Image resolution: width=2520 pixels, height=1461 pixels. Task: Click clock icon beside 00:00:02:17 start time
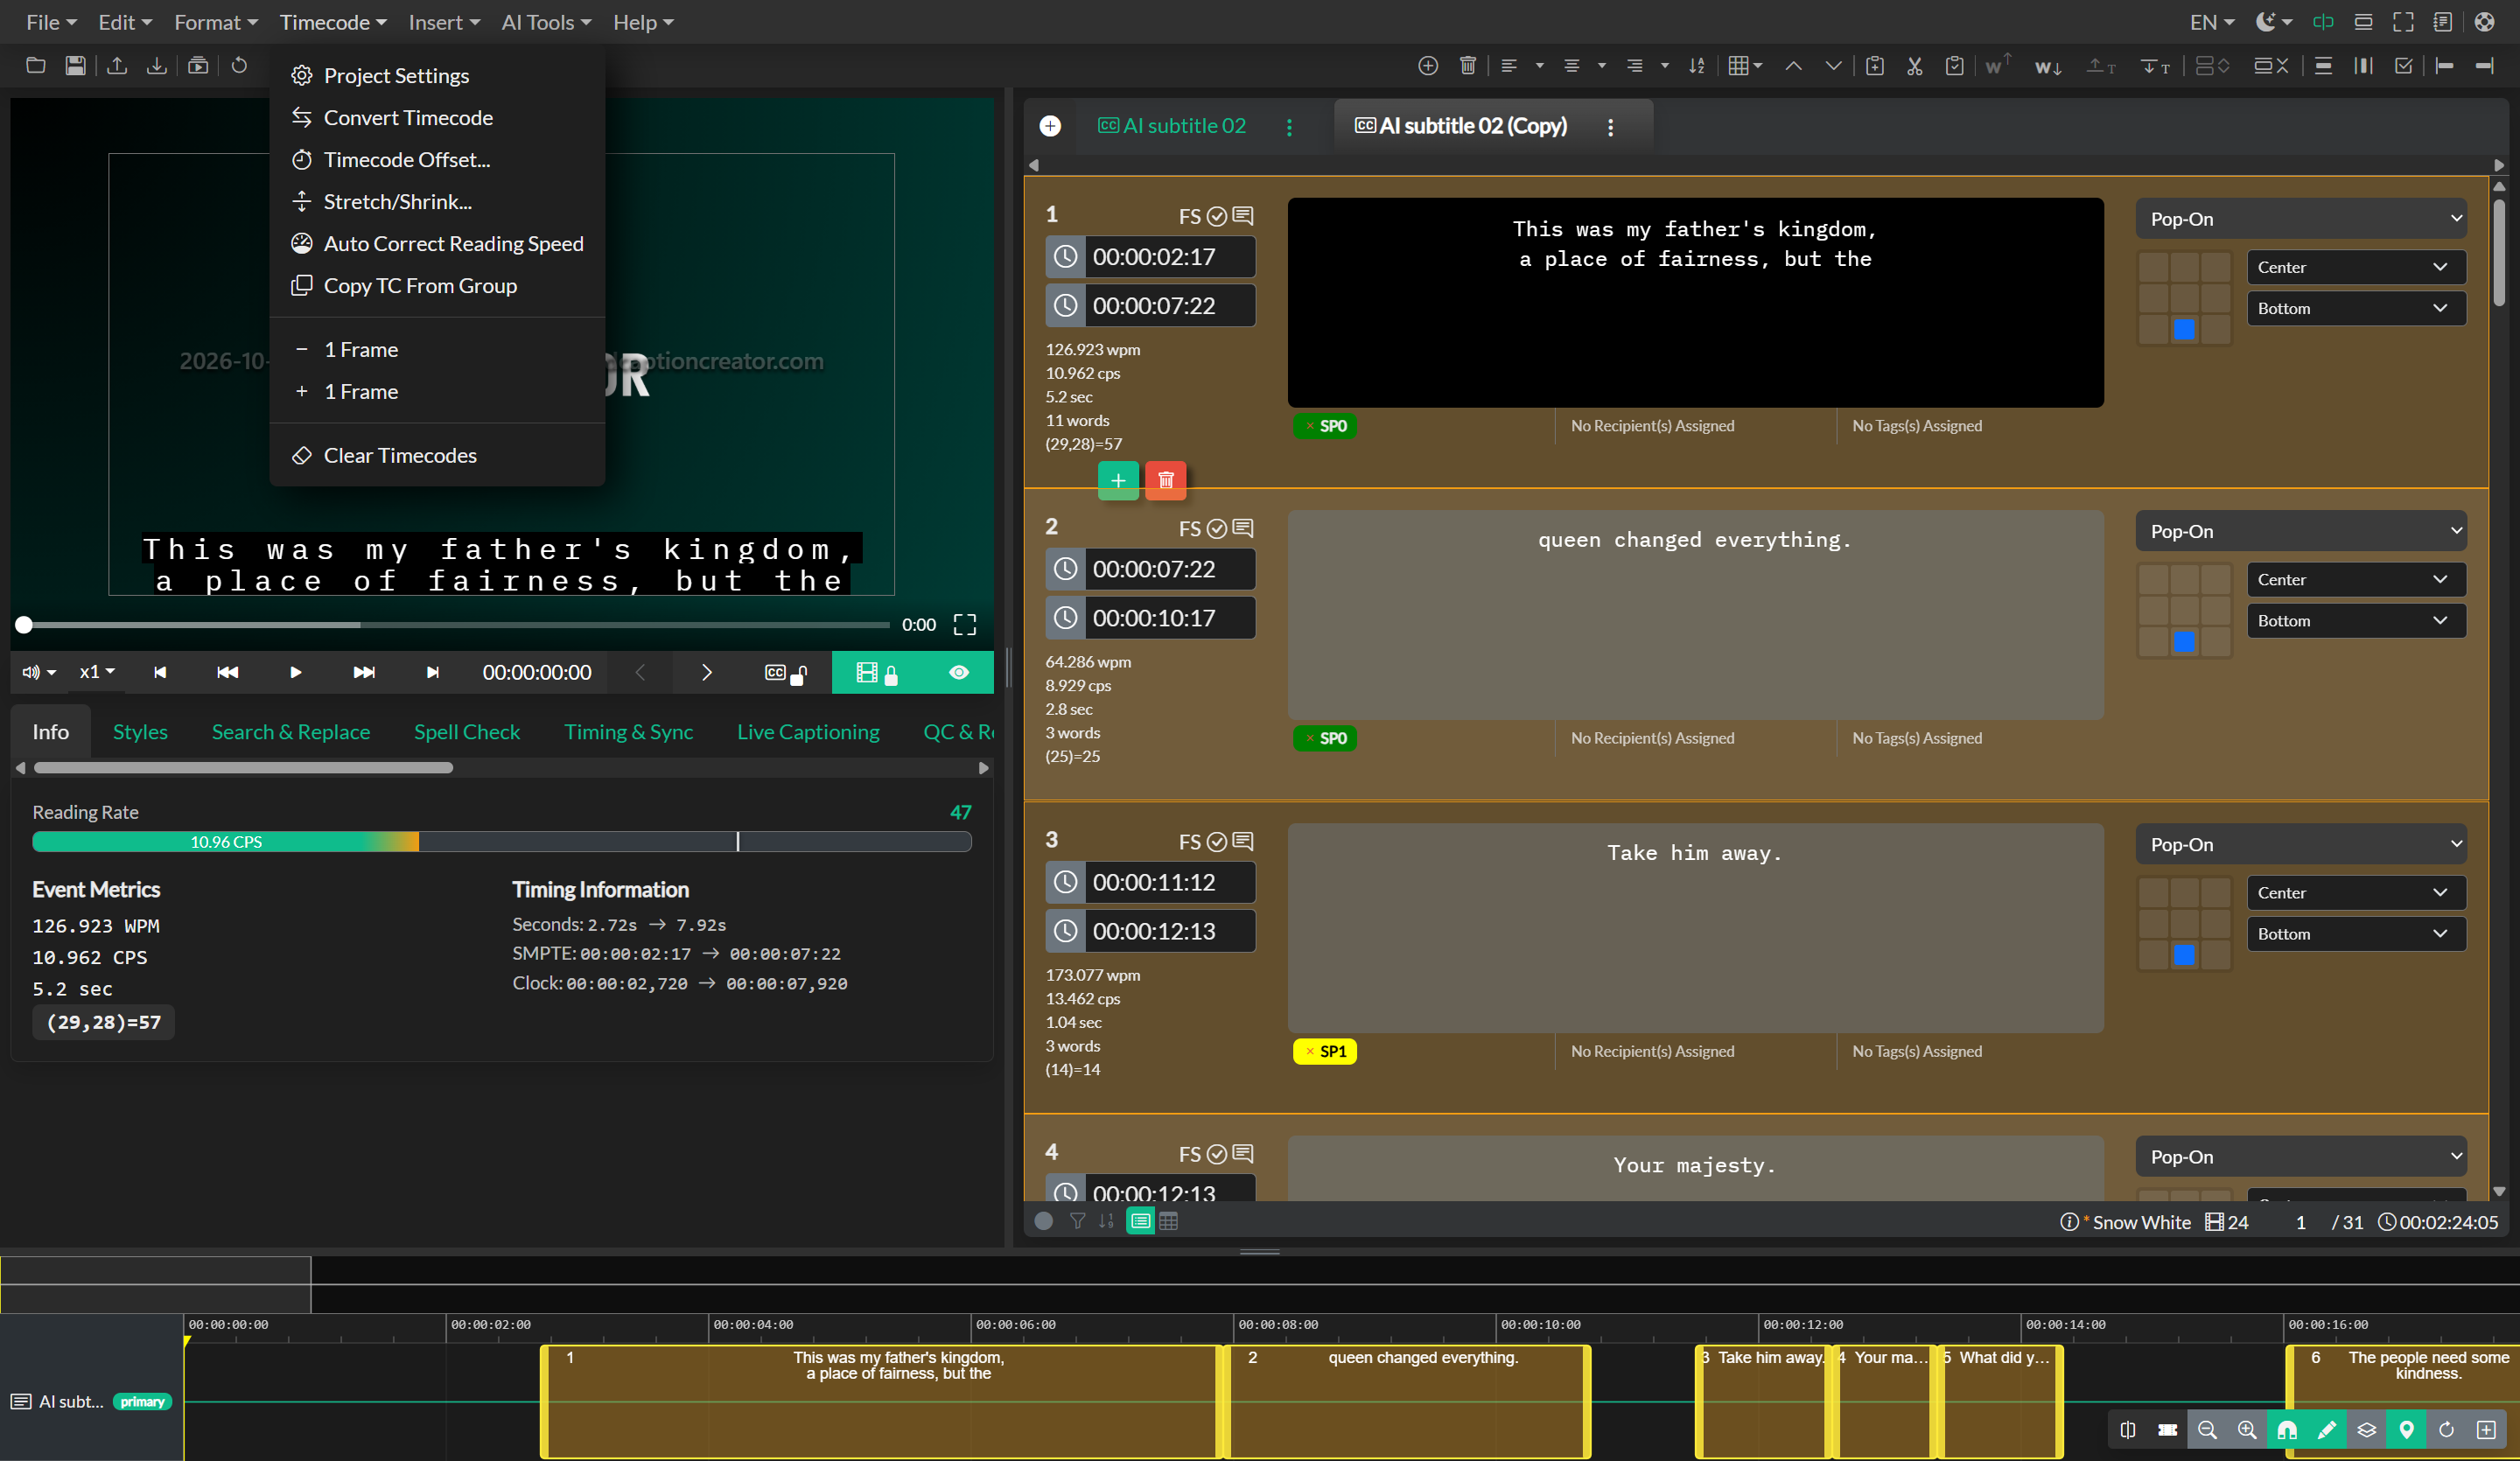(x=1066, y=257)
